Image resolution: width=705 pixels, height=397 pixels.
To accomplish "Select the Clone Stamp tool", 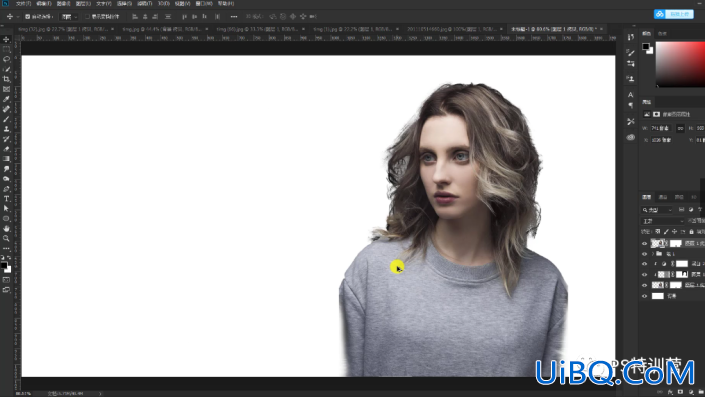I will [6, 129].
